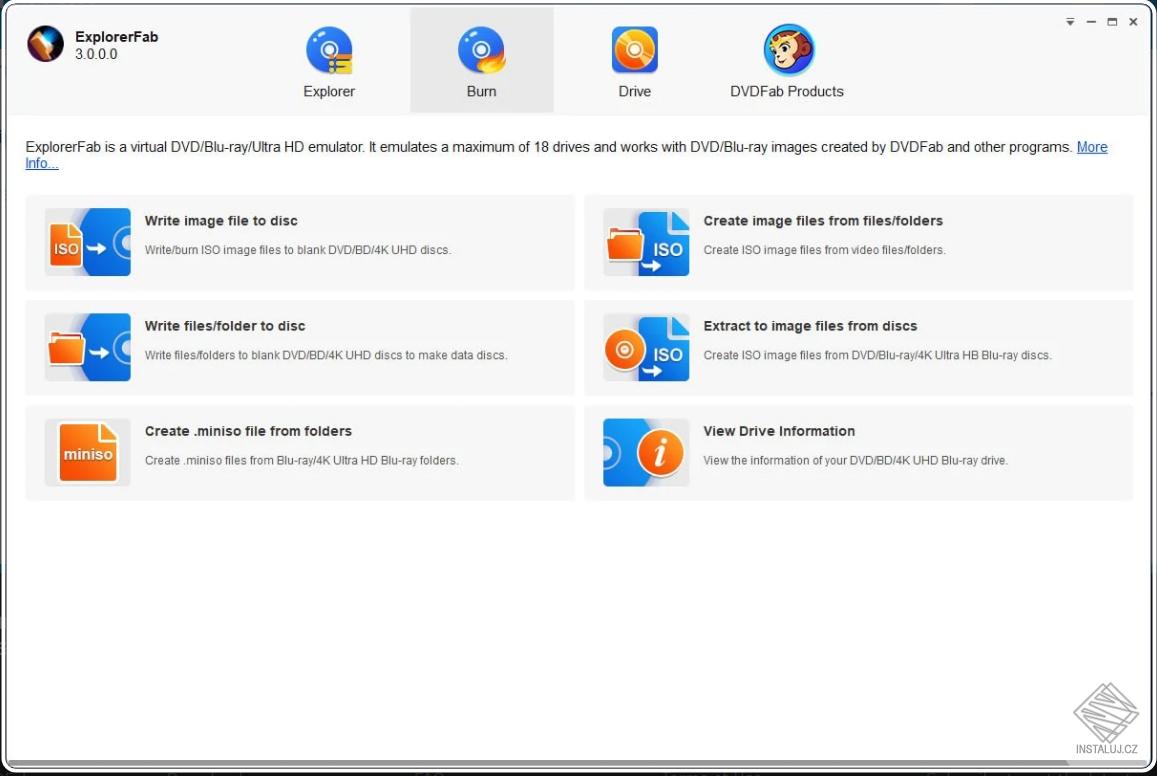Image resolution: width=1157 pixels, height=776 pixels.
Task: Follow the More Info link
Action: [1092, 147]
